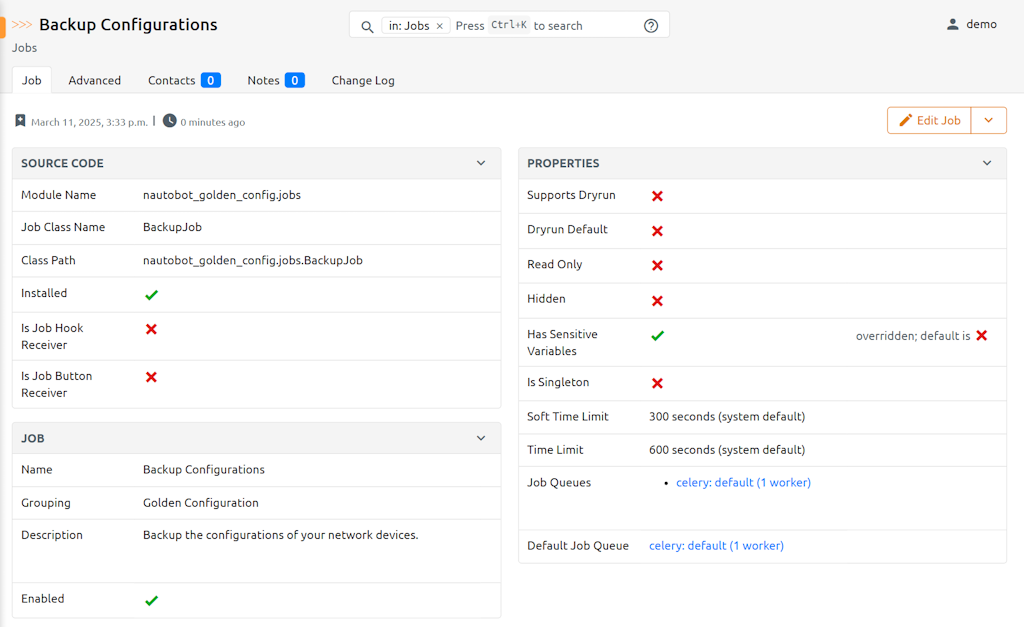
Task: Open the Change Log tab
Action: (x=363, y=80)
